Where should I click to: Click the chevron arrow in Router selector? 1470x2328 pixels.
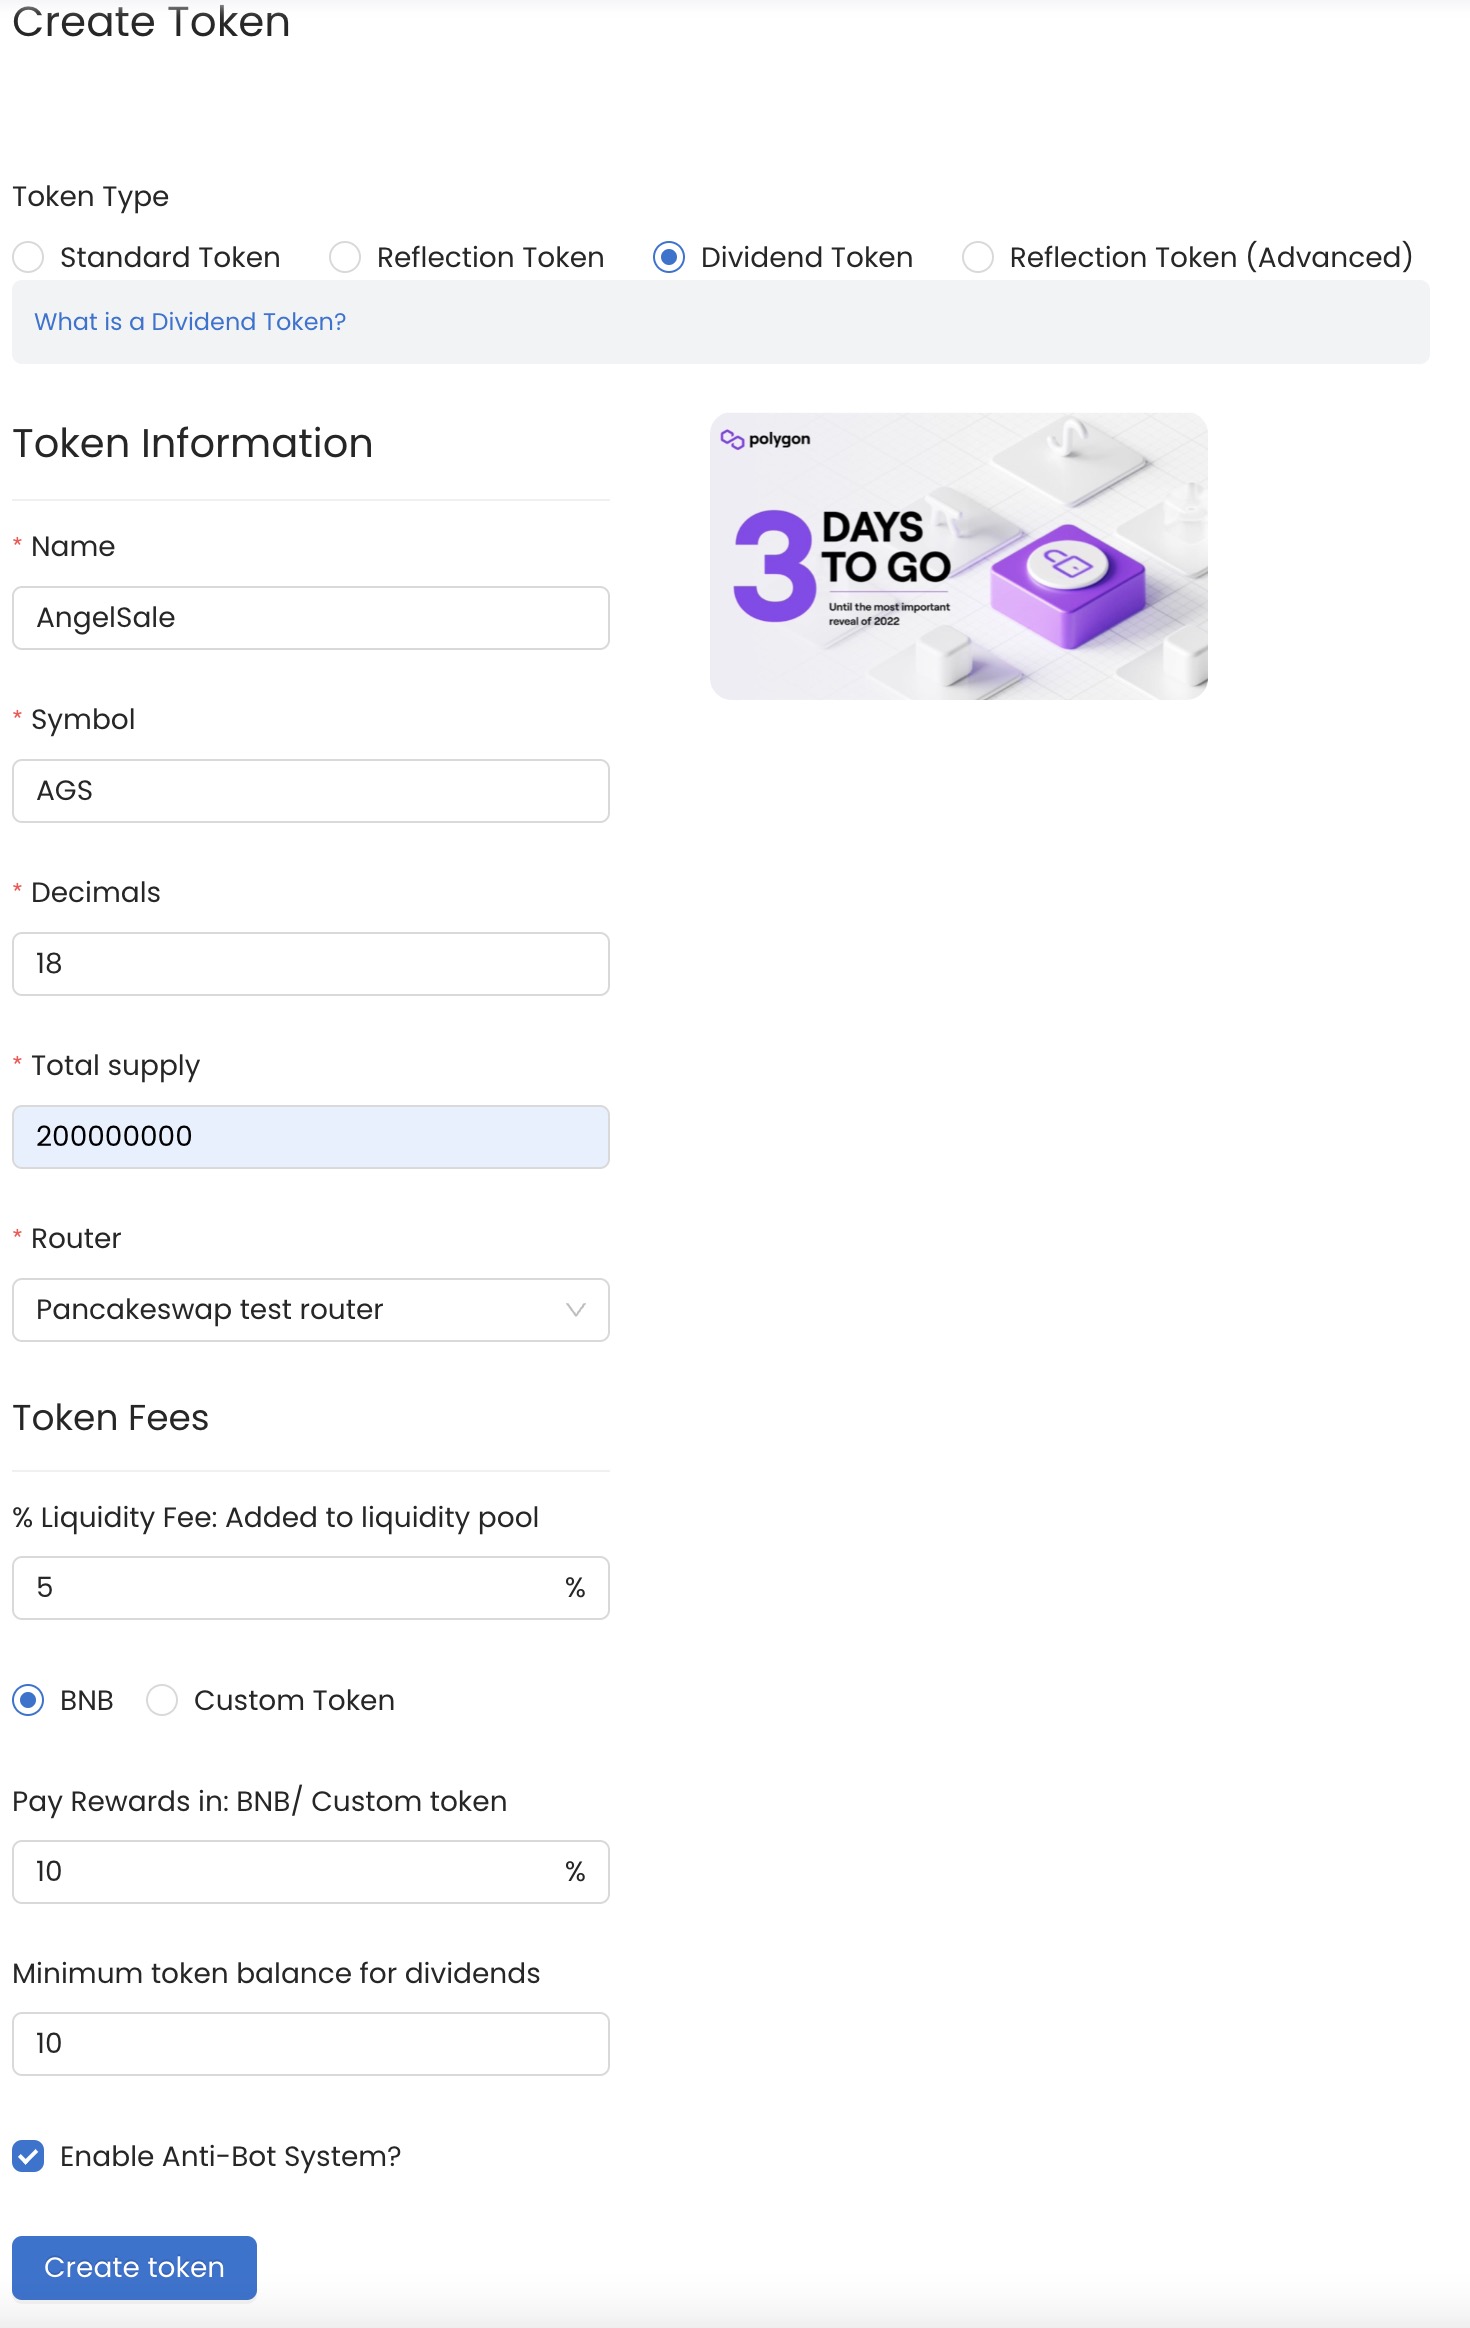point(575,1310)
